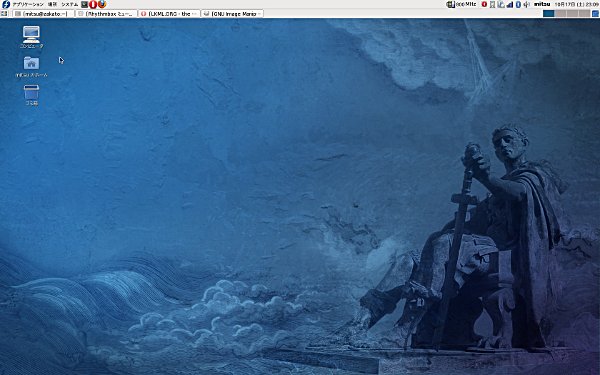Click the CPU frequency monitor applet
The width and height of the screenshot is (600, 375).
[x=461, y=4]
